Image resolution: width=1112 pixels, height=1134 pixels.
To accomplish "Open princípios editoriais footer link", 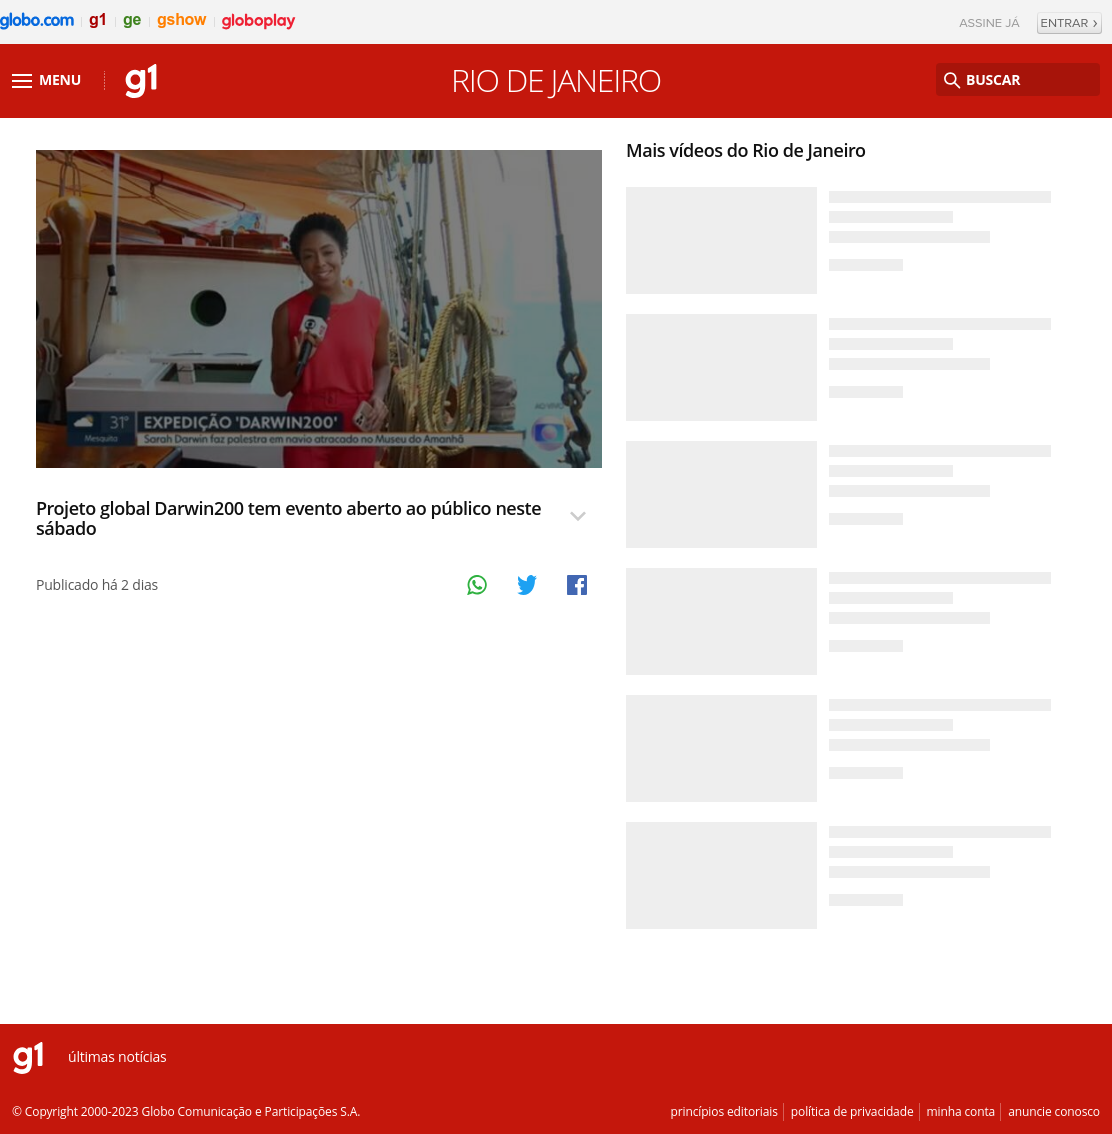I will [x=724, y=1112].
